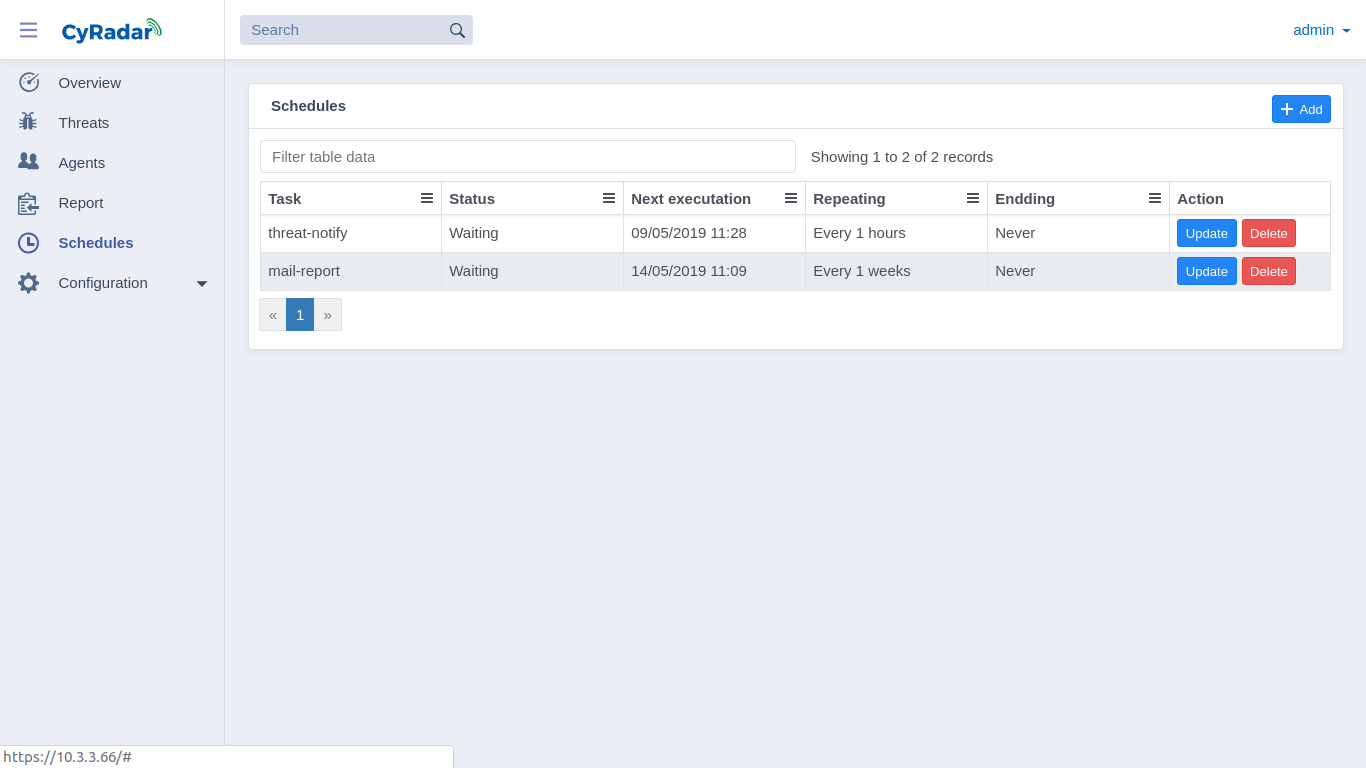Viewport: 1366px width, 768px height.
Task: Click the Threats bug icon
Action: point(28,122)
